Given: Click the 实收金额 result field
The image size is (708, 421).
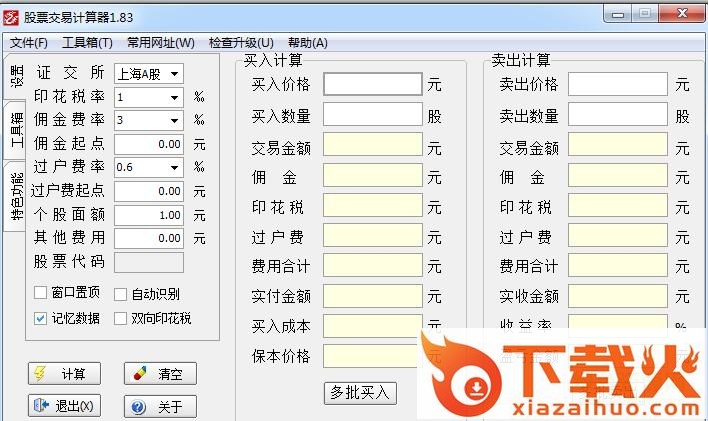Looking at the screenshot, I should [x=618, y=295].
